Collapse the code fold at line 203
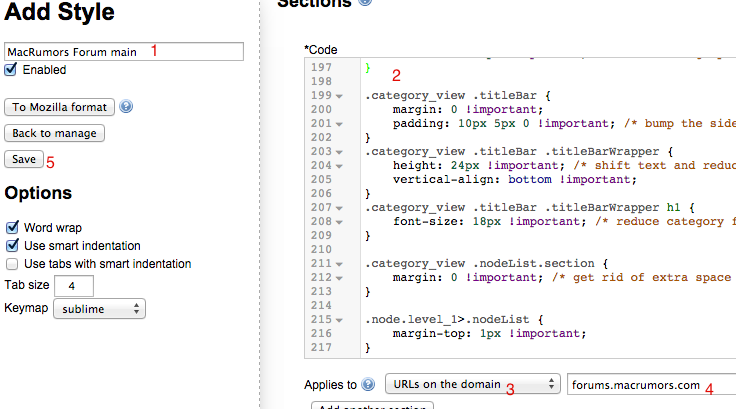Screen dimensions: 736x409 pos(339,152)
